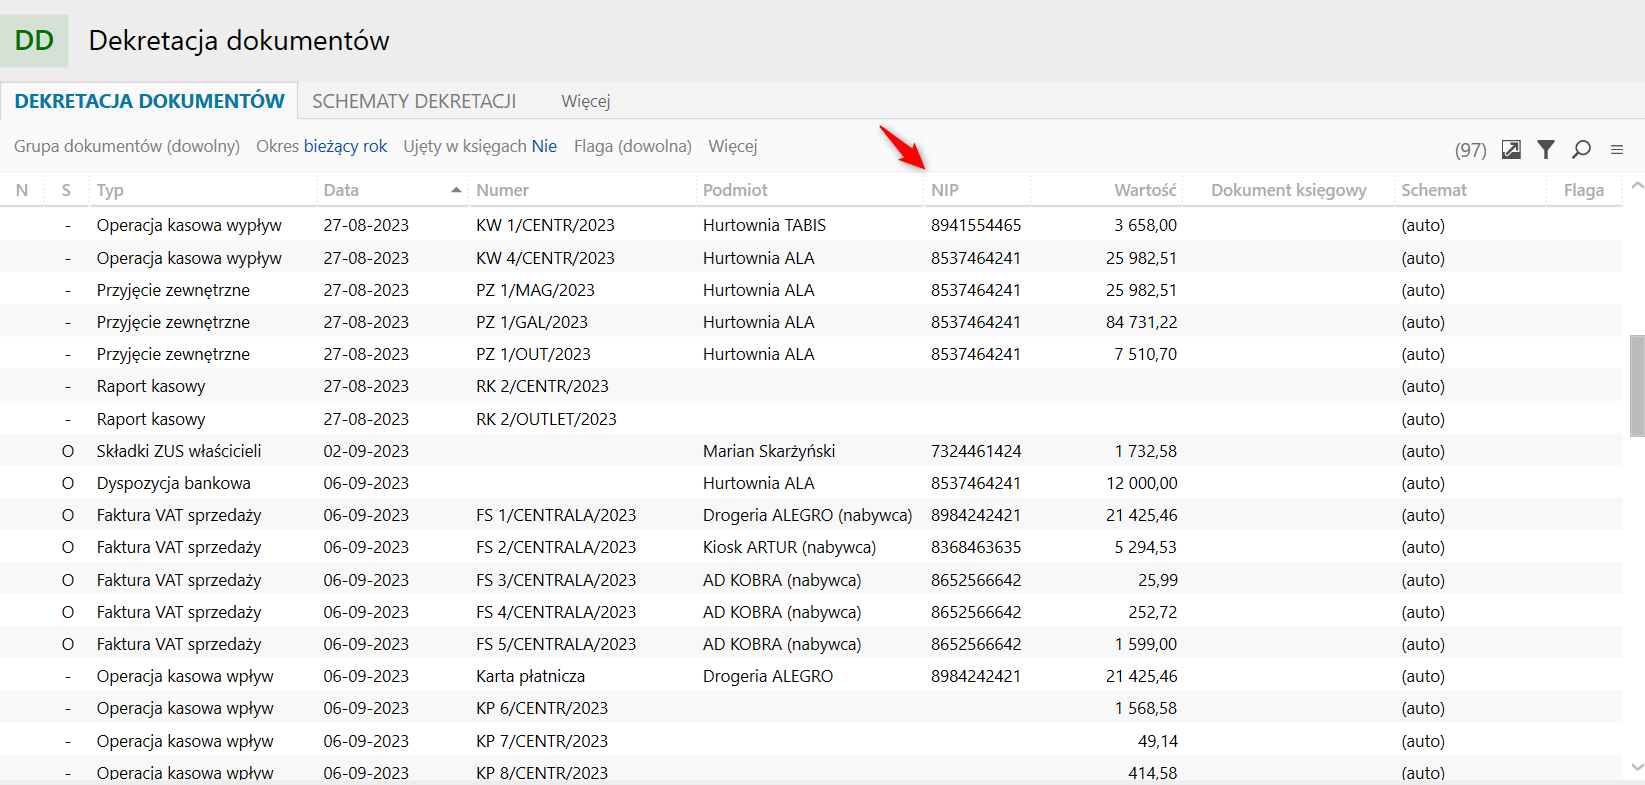Select invoice FS 1/CENTRALA/2023

point(556,515)
